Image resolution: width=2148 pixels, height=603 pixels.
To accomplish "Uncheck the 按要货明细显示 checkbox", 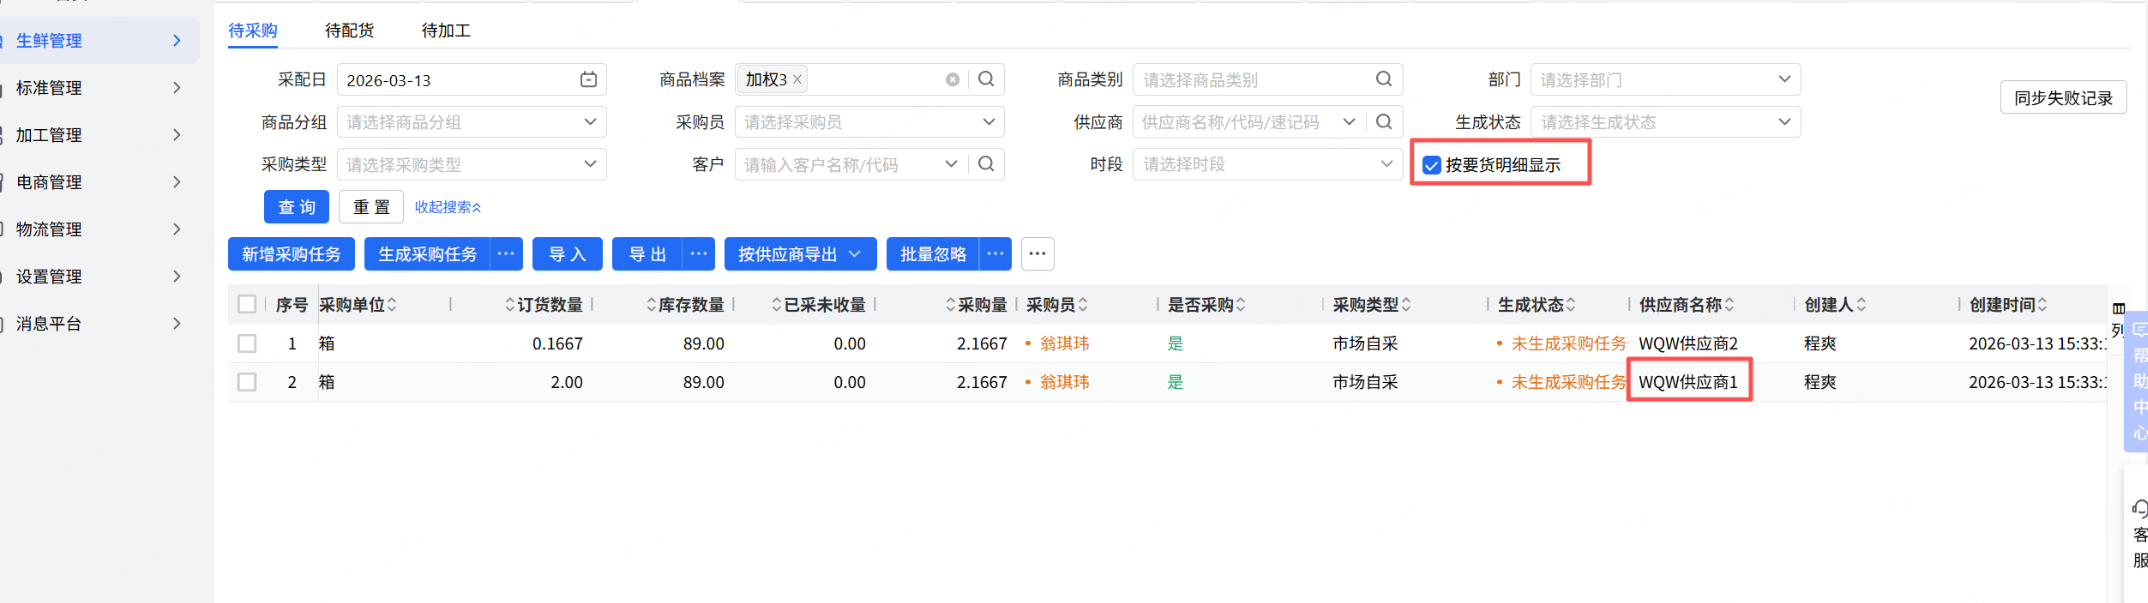I will 1431,165.
